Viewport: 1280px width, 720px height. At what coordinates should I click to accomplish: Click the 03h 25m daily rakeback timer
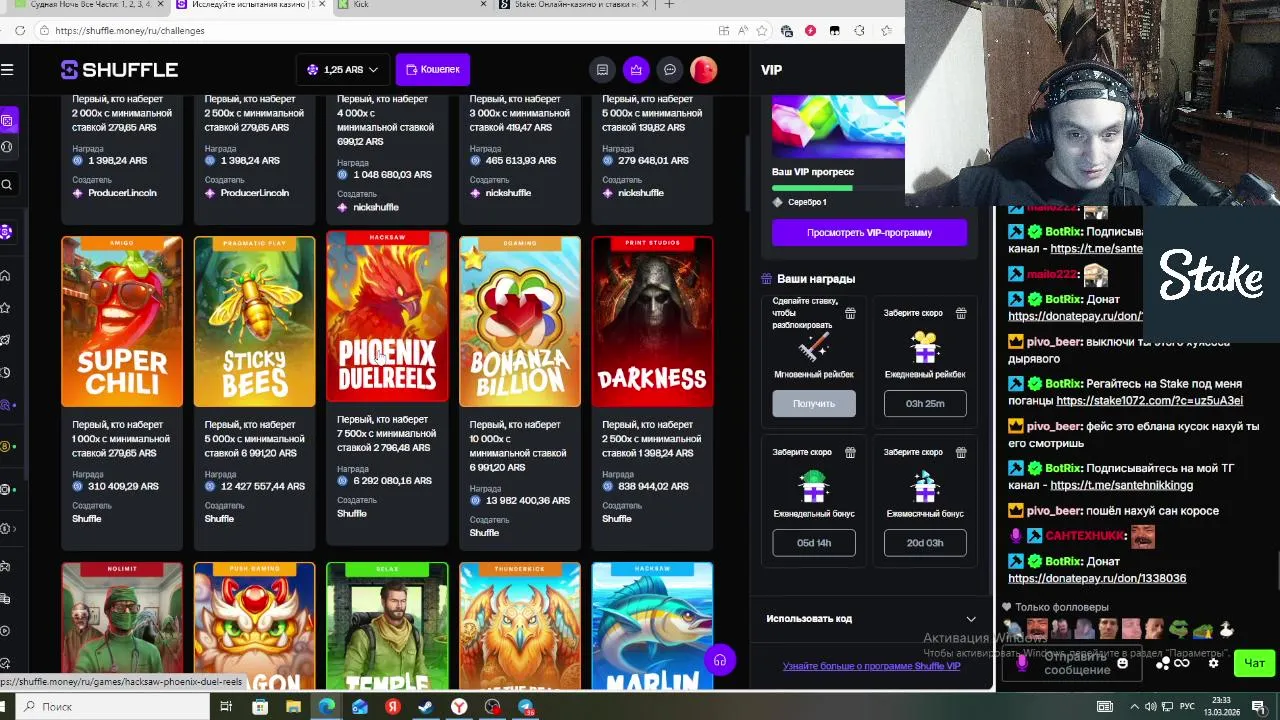925,404
